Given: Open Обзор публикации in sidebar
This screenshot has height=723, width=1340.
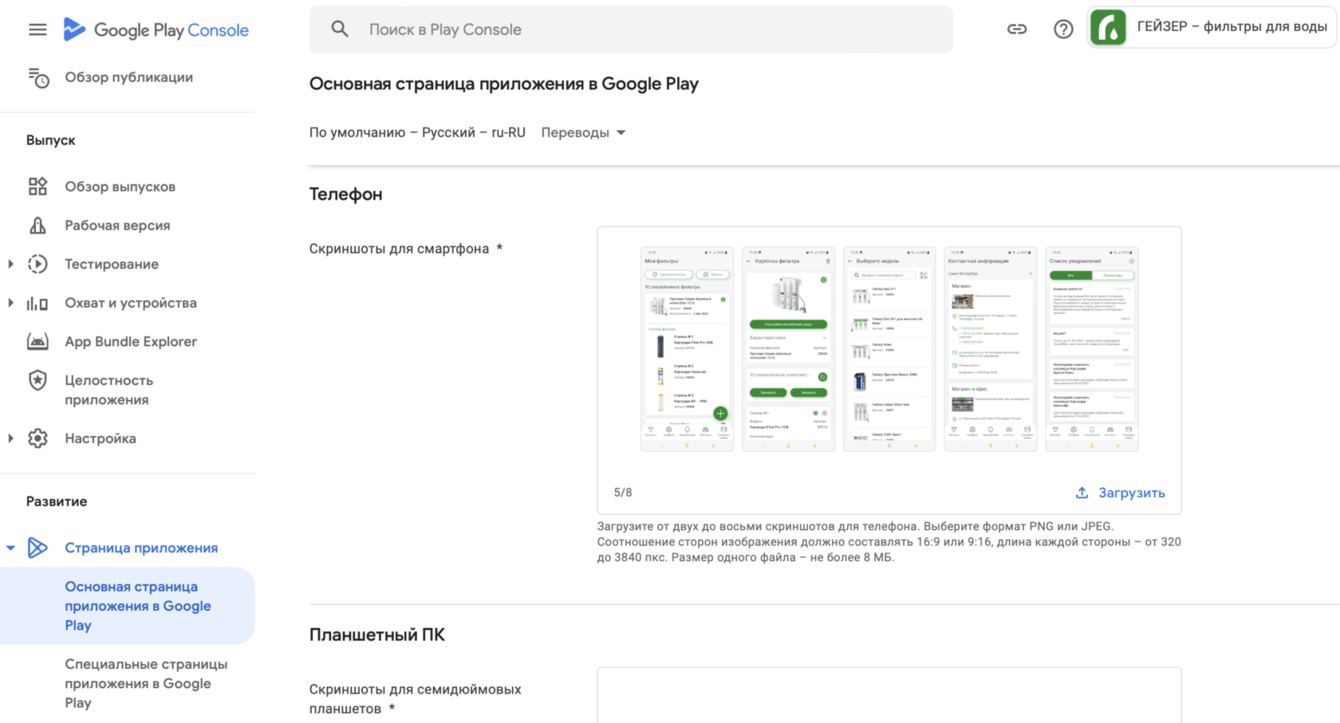Looking at the screenshot, I should pyautogui.click(x=128, y=77).
